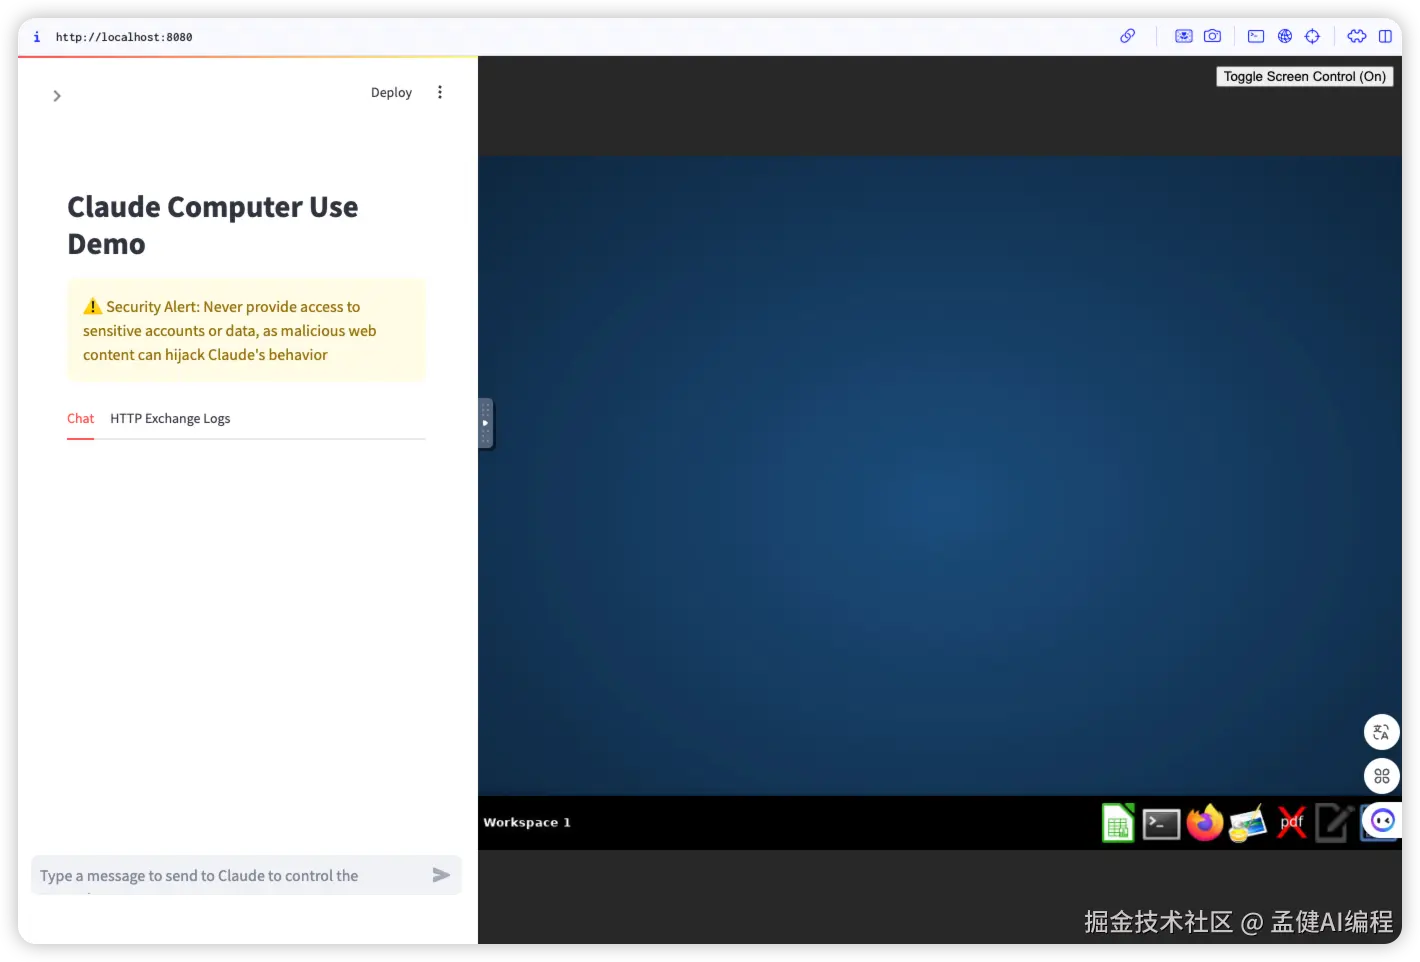Screen dimensions: 1420x962
Task: Click the Deploy button
Action: tap(391, 92)
